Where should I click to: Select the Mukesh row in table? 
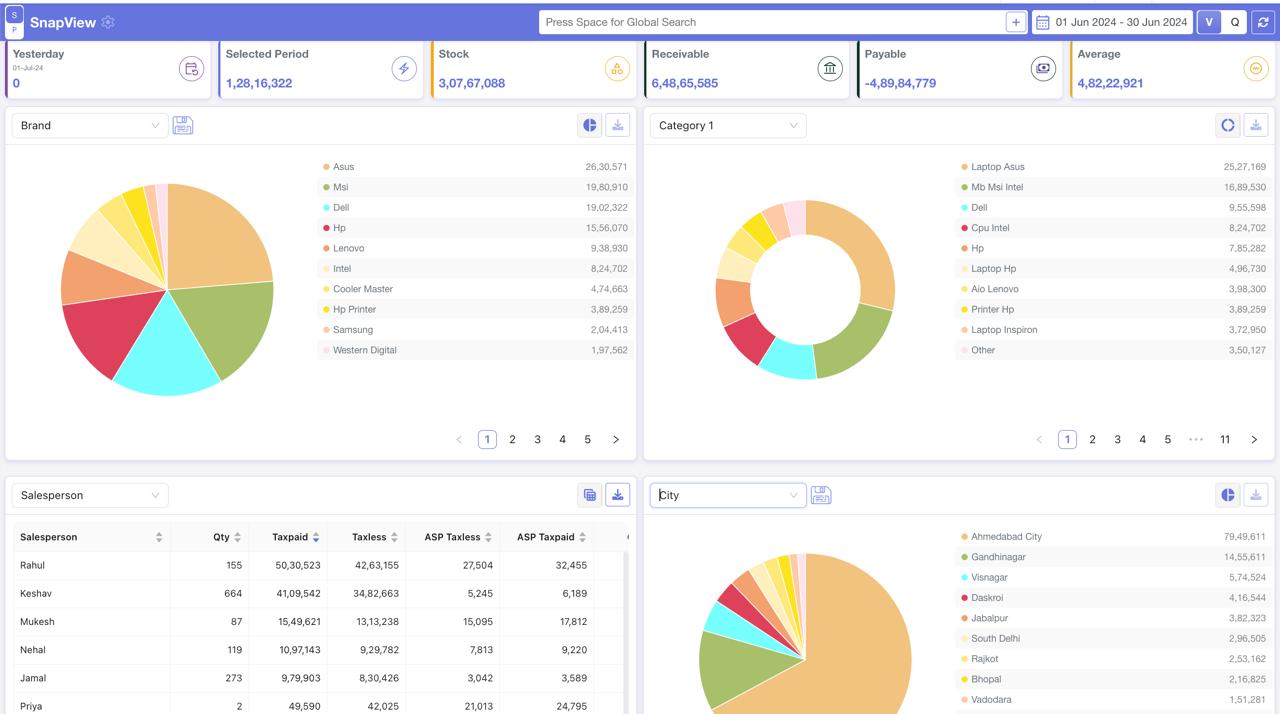320,621
